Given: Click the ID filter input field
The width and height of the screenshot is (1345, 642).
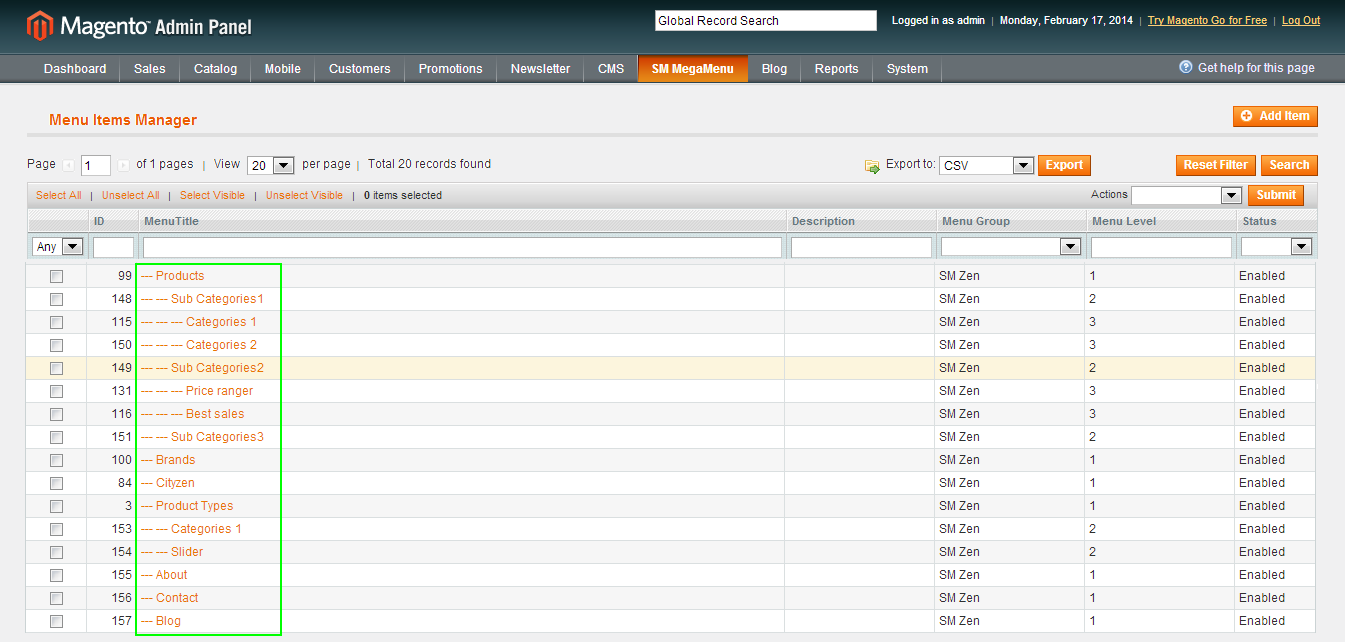Looking at the screenshot, I should click(x=113, y=247).
